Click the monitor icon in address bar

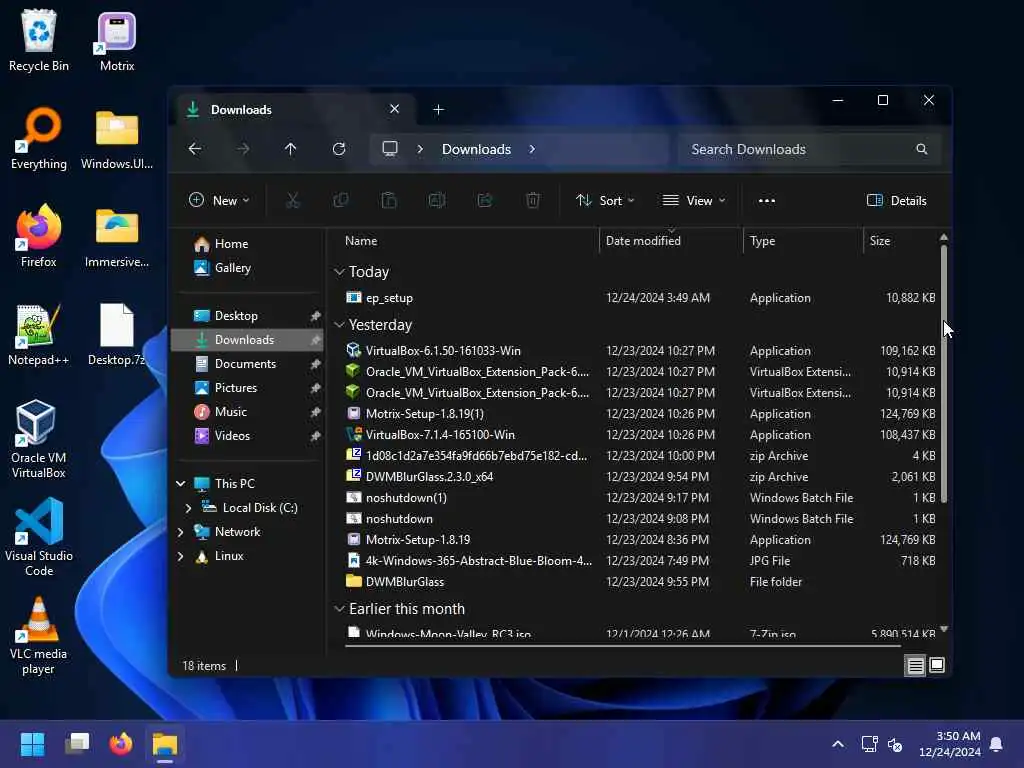coord(390,149)
